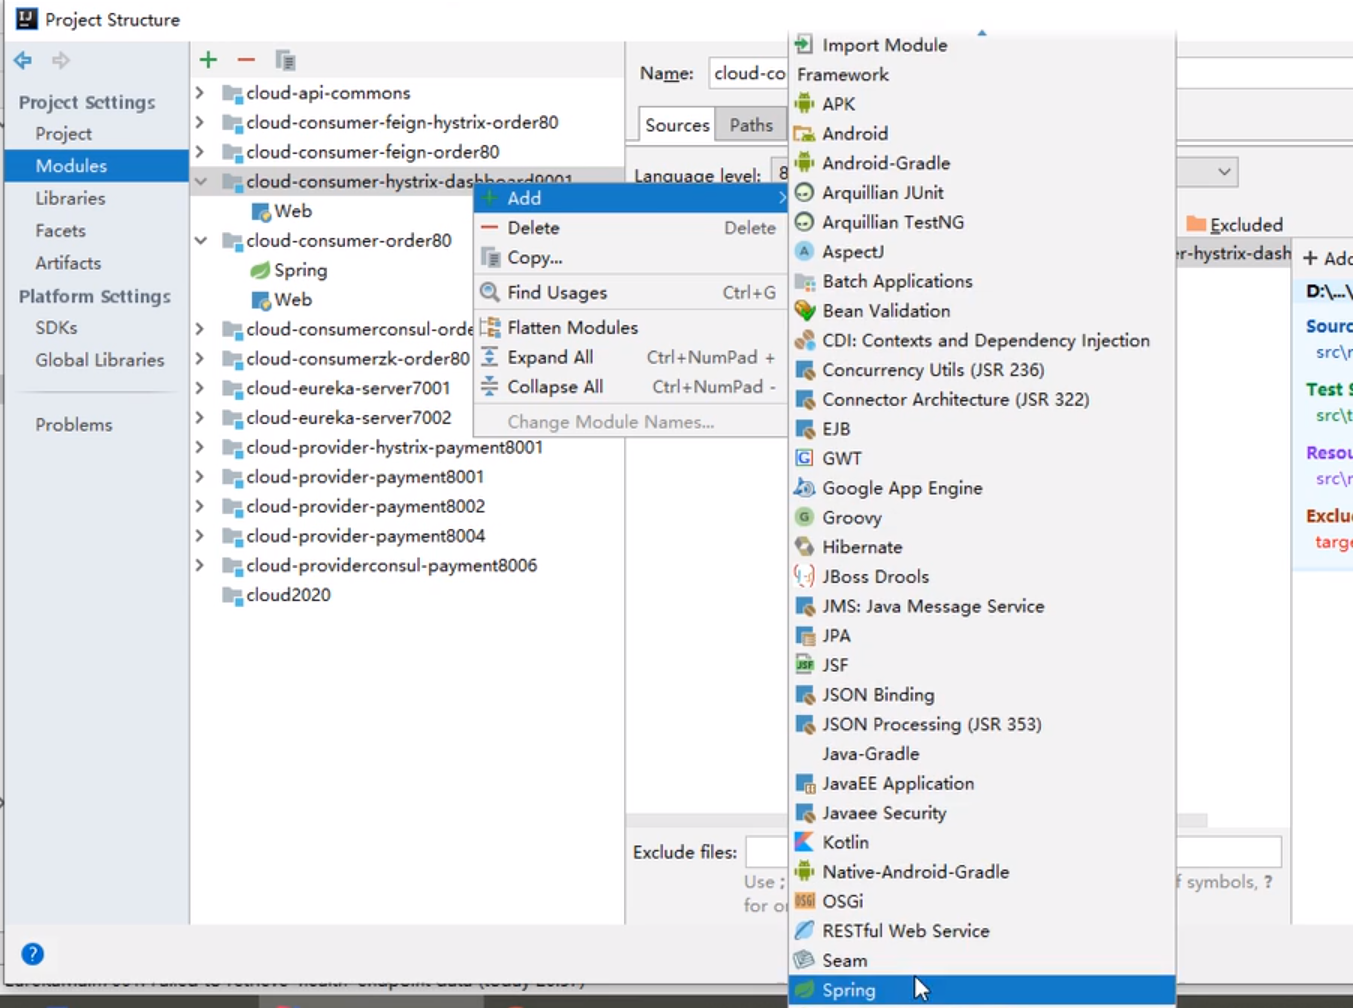Choose Find Usages in context menu

click(x=630, y=293)
